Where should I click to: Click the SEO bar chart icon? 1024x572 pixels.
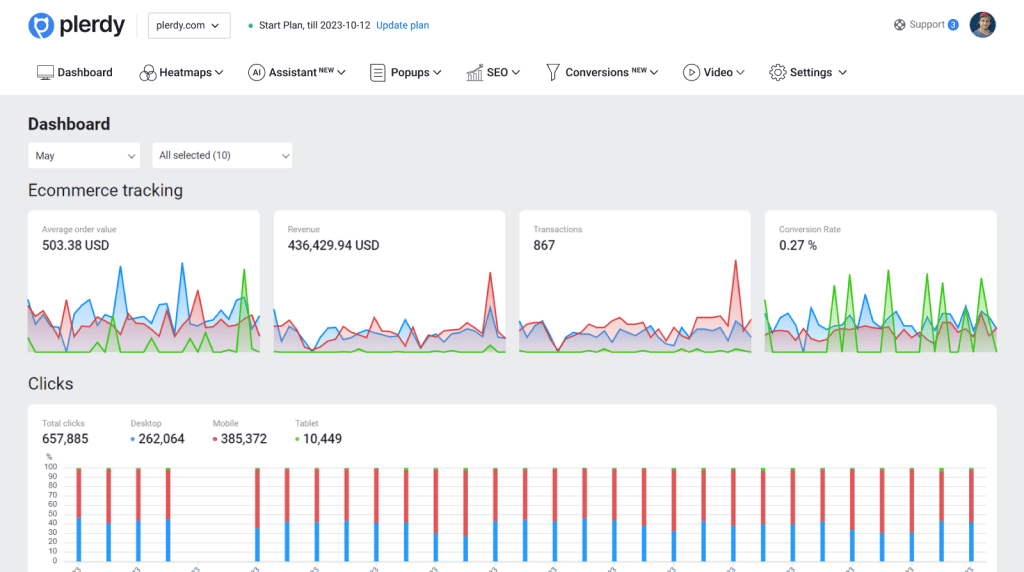coord(474,73)
